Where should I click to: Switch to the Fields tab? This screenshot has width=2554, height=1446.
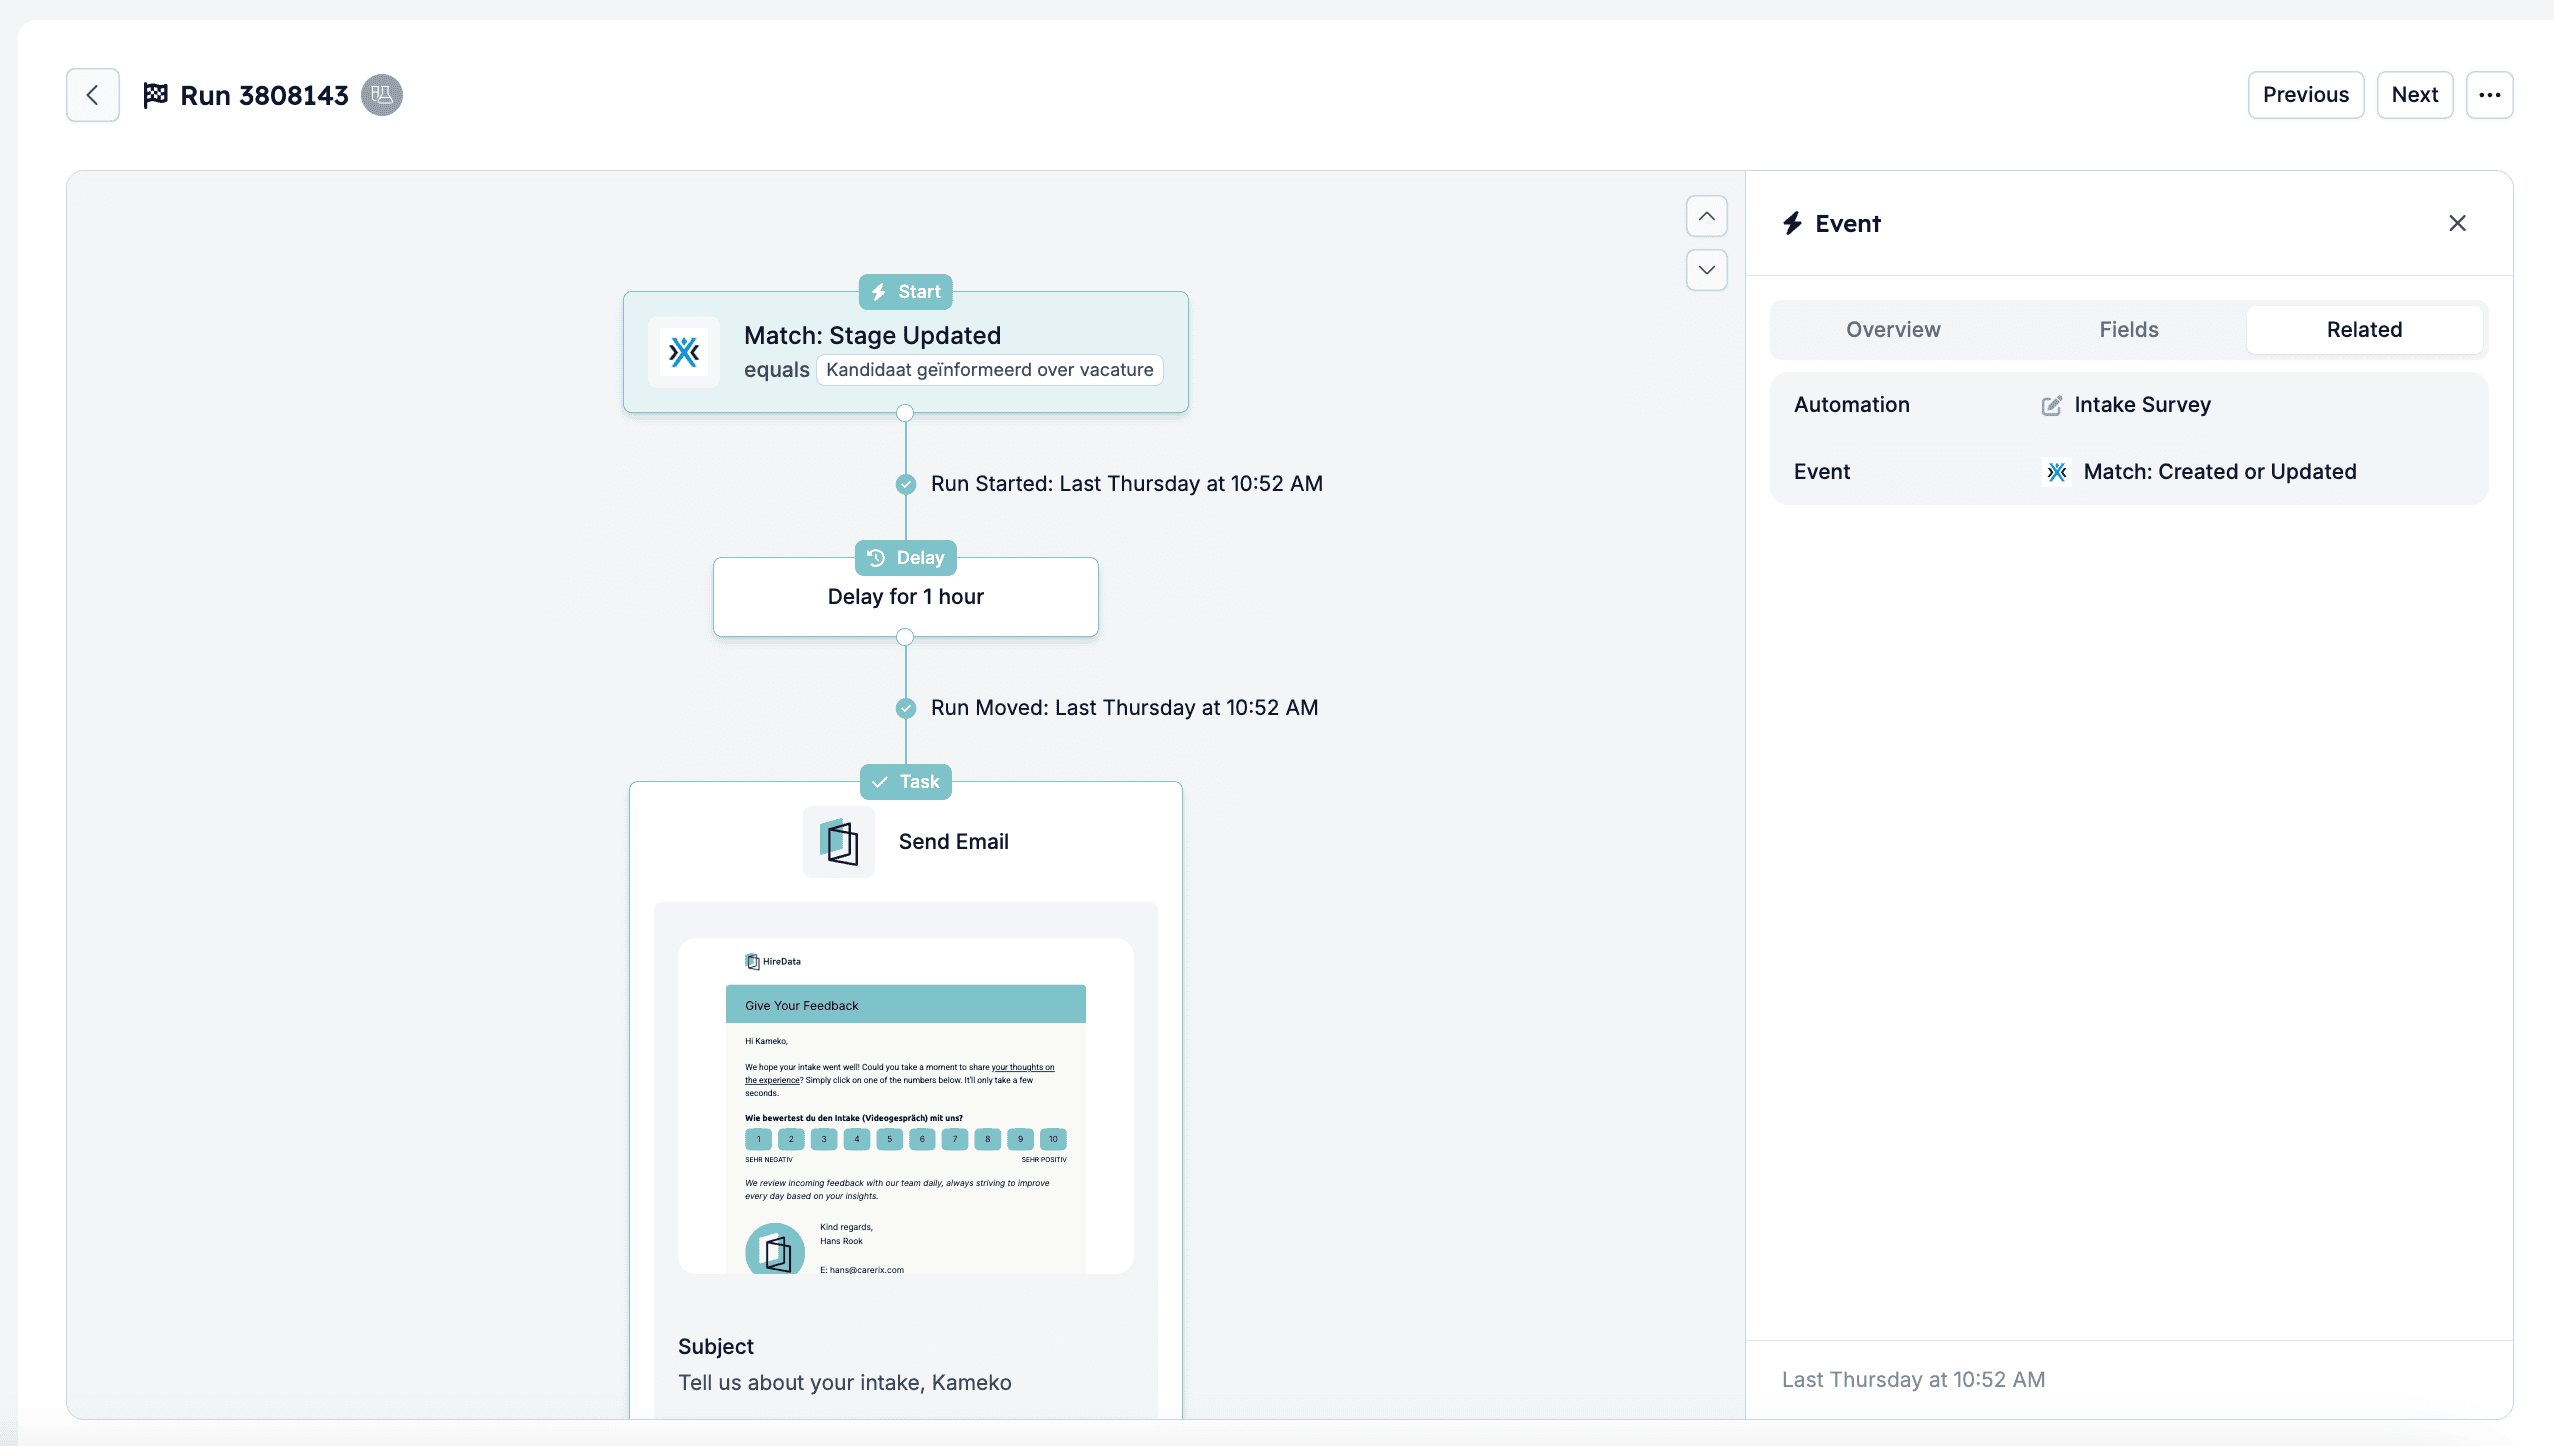pyautogui.click(x=2128, y=330)
